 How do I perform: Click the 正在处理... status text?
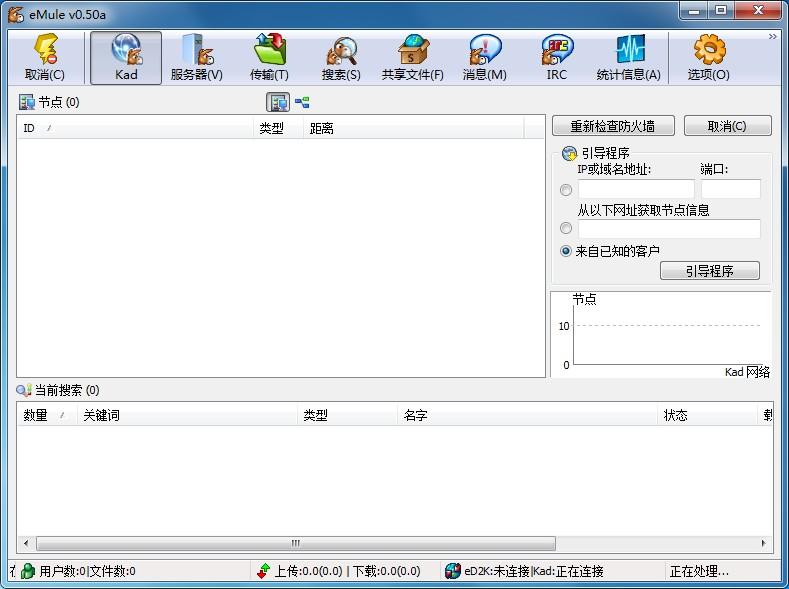coord(699,571)
